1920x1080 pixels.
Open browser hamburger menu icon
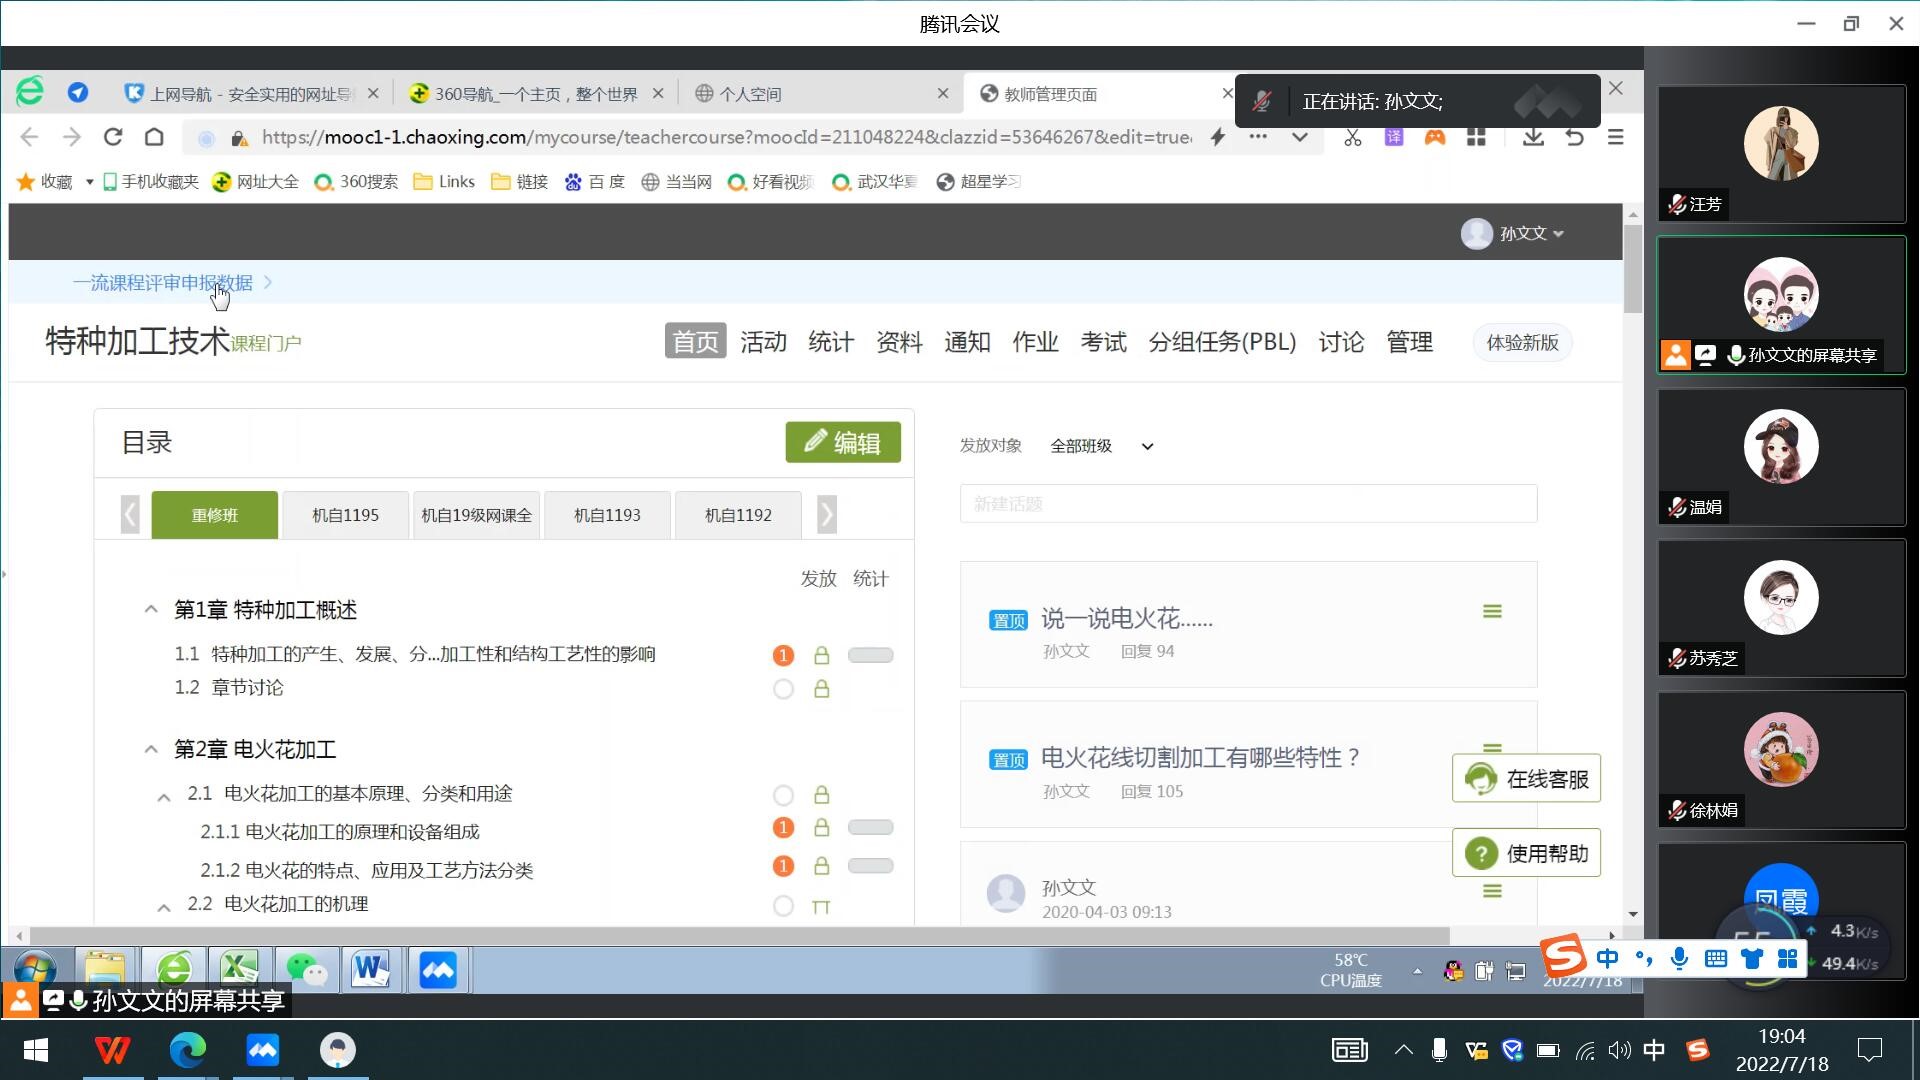pos(1615,137)
